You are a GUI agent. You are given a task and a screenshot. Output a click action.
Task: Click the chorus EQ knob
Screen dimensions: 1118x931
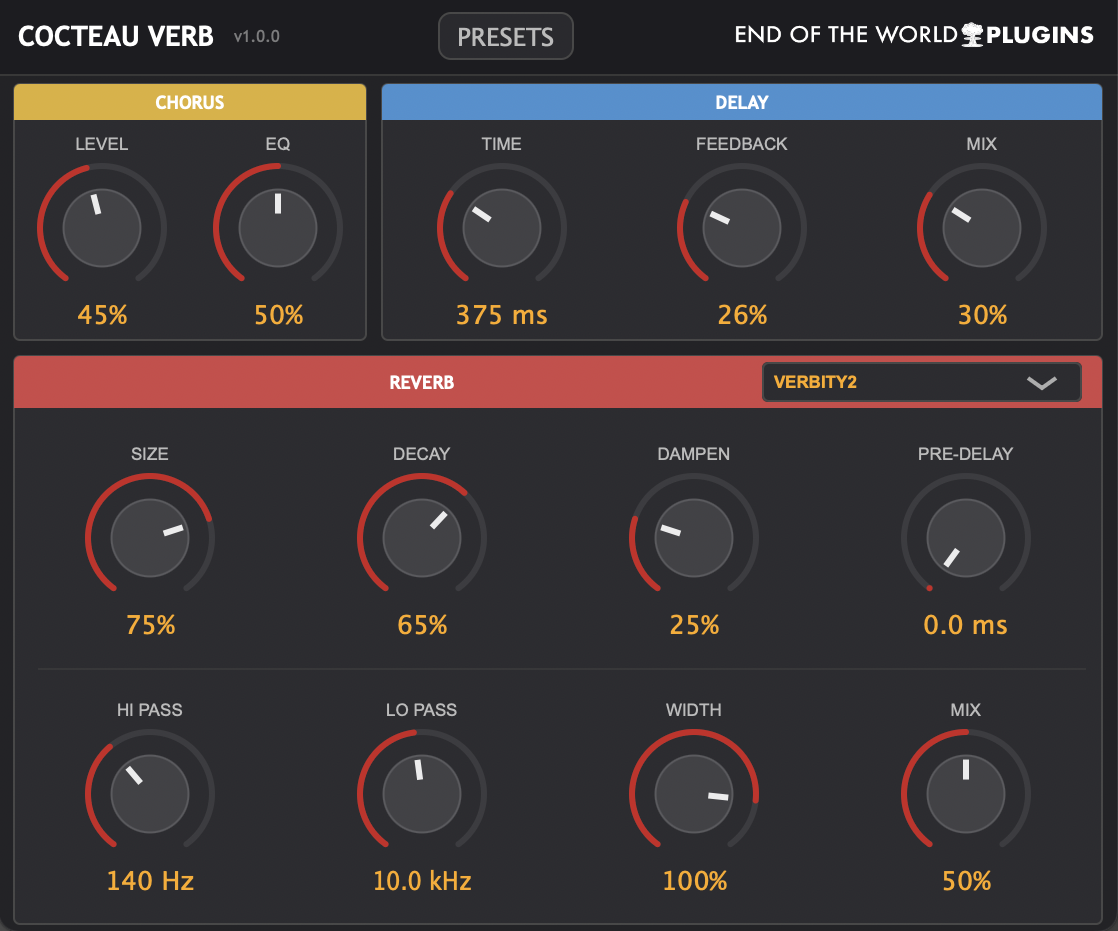pyautogui.click(x=277, y=227)
